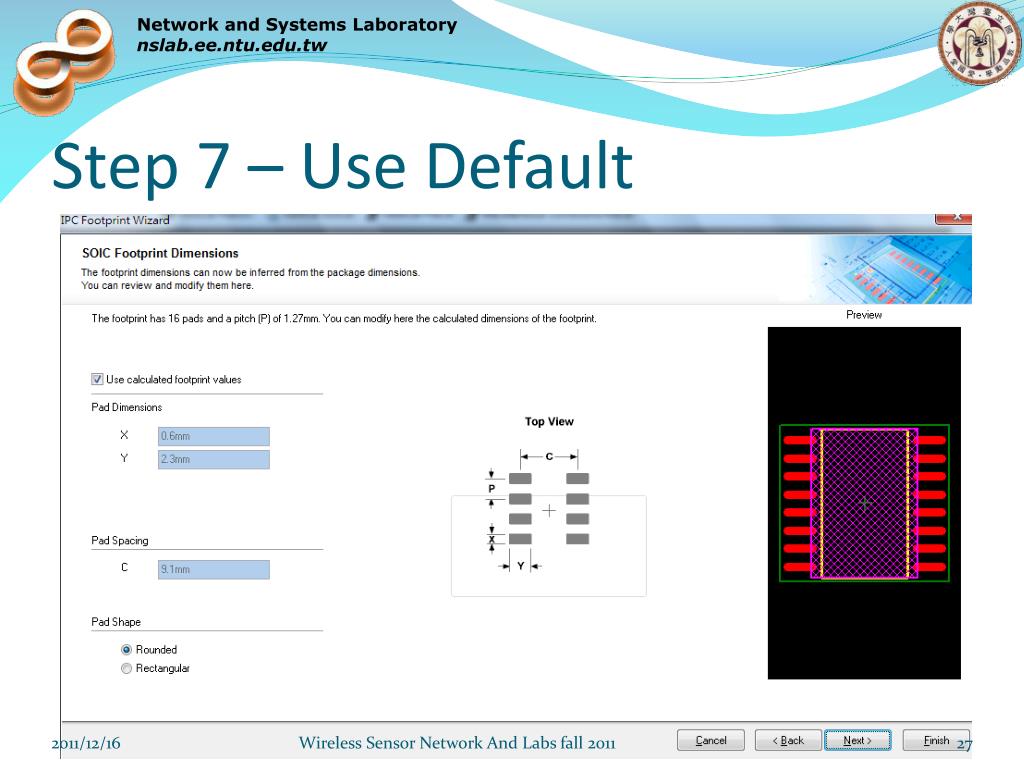1024x768 pixels.
Task: Click the 16 pads and pitch description
Action: click(x=344, y=319)
